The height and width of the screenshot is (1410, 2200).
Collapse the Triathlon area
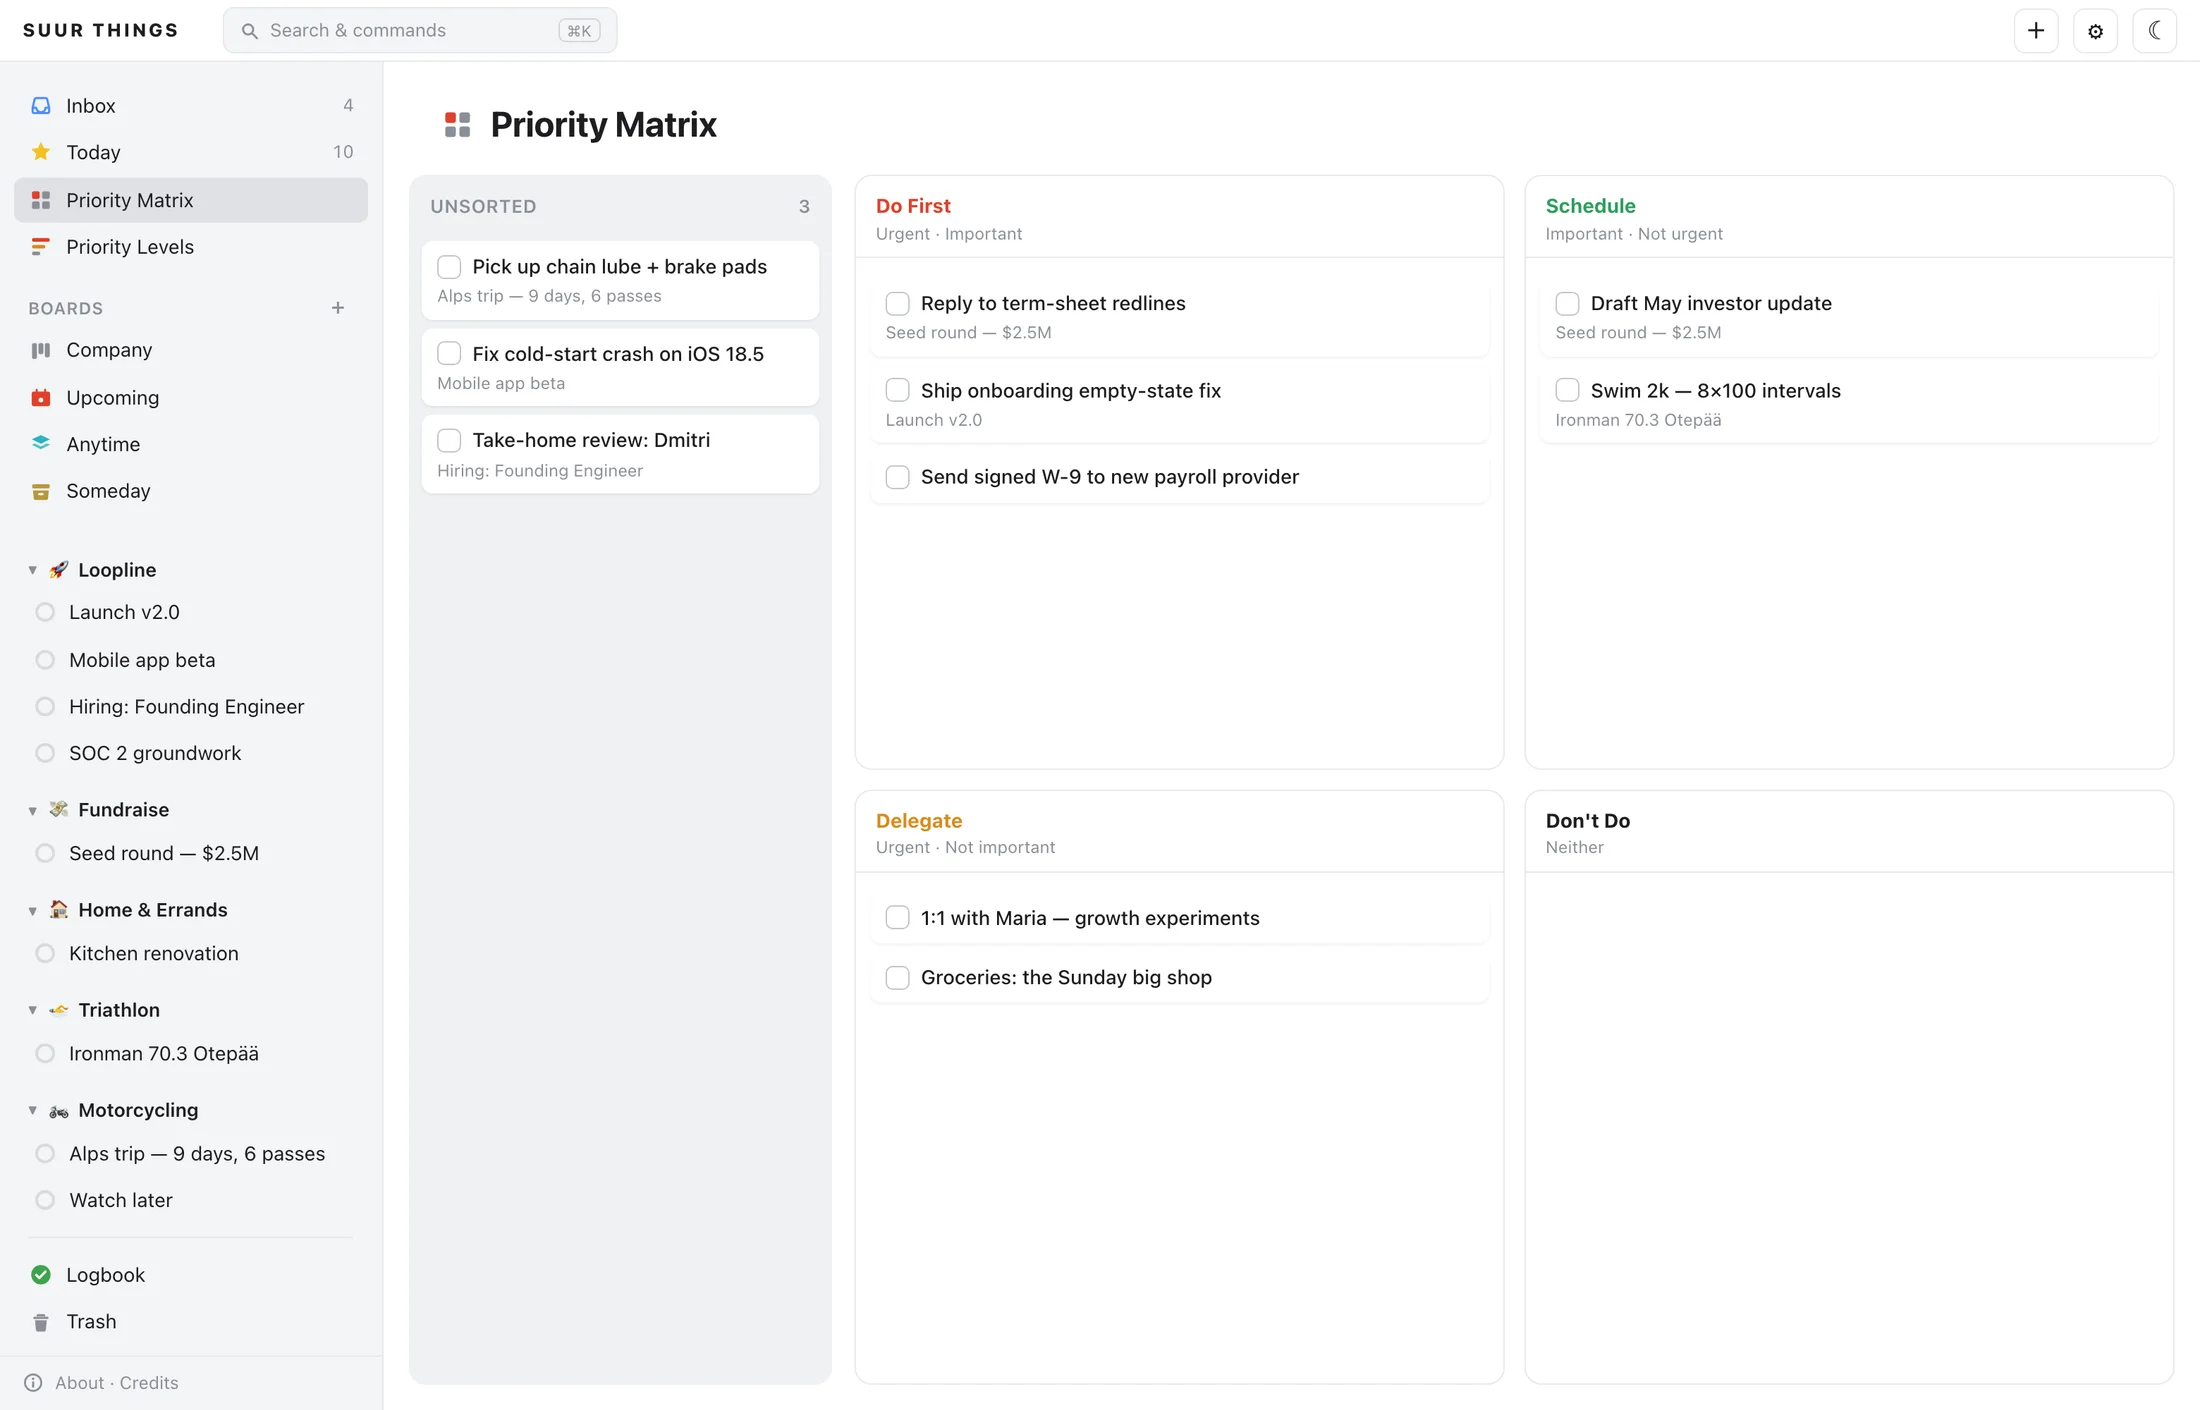click(x=33, y=1010)
